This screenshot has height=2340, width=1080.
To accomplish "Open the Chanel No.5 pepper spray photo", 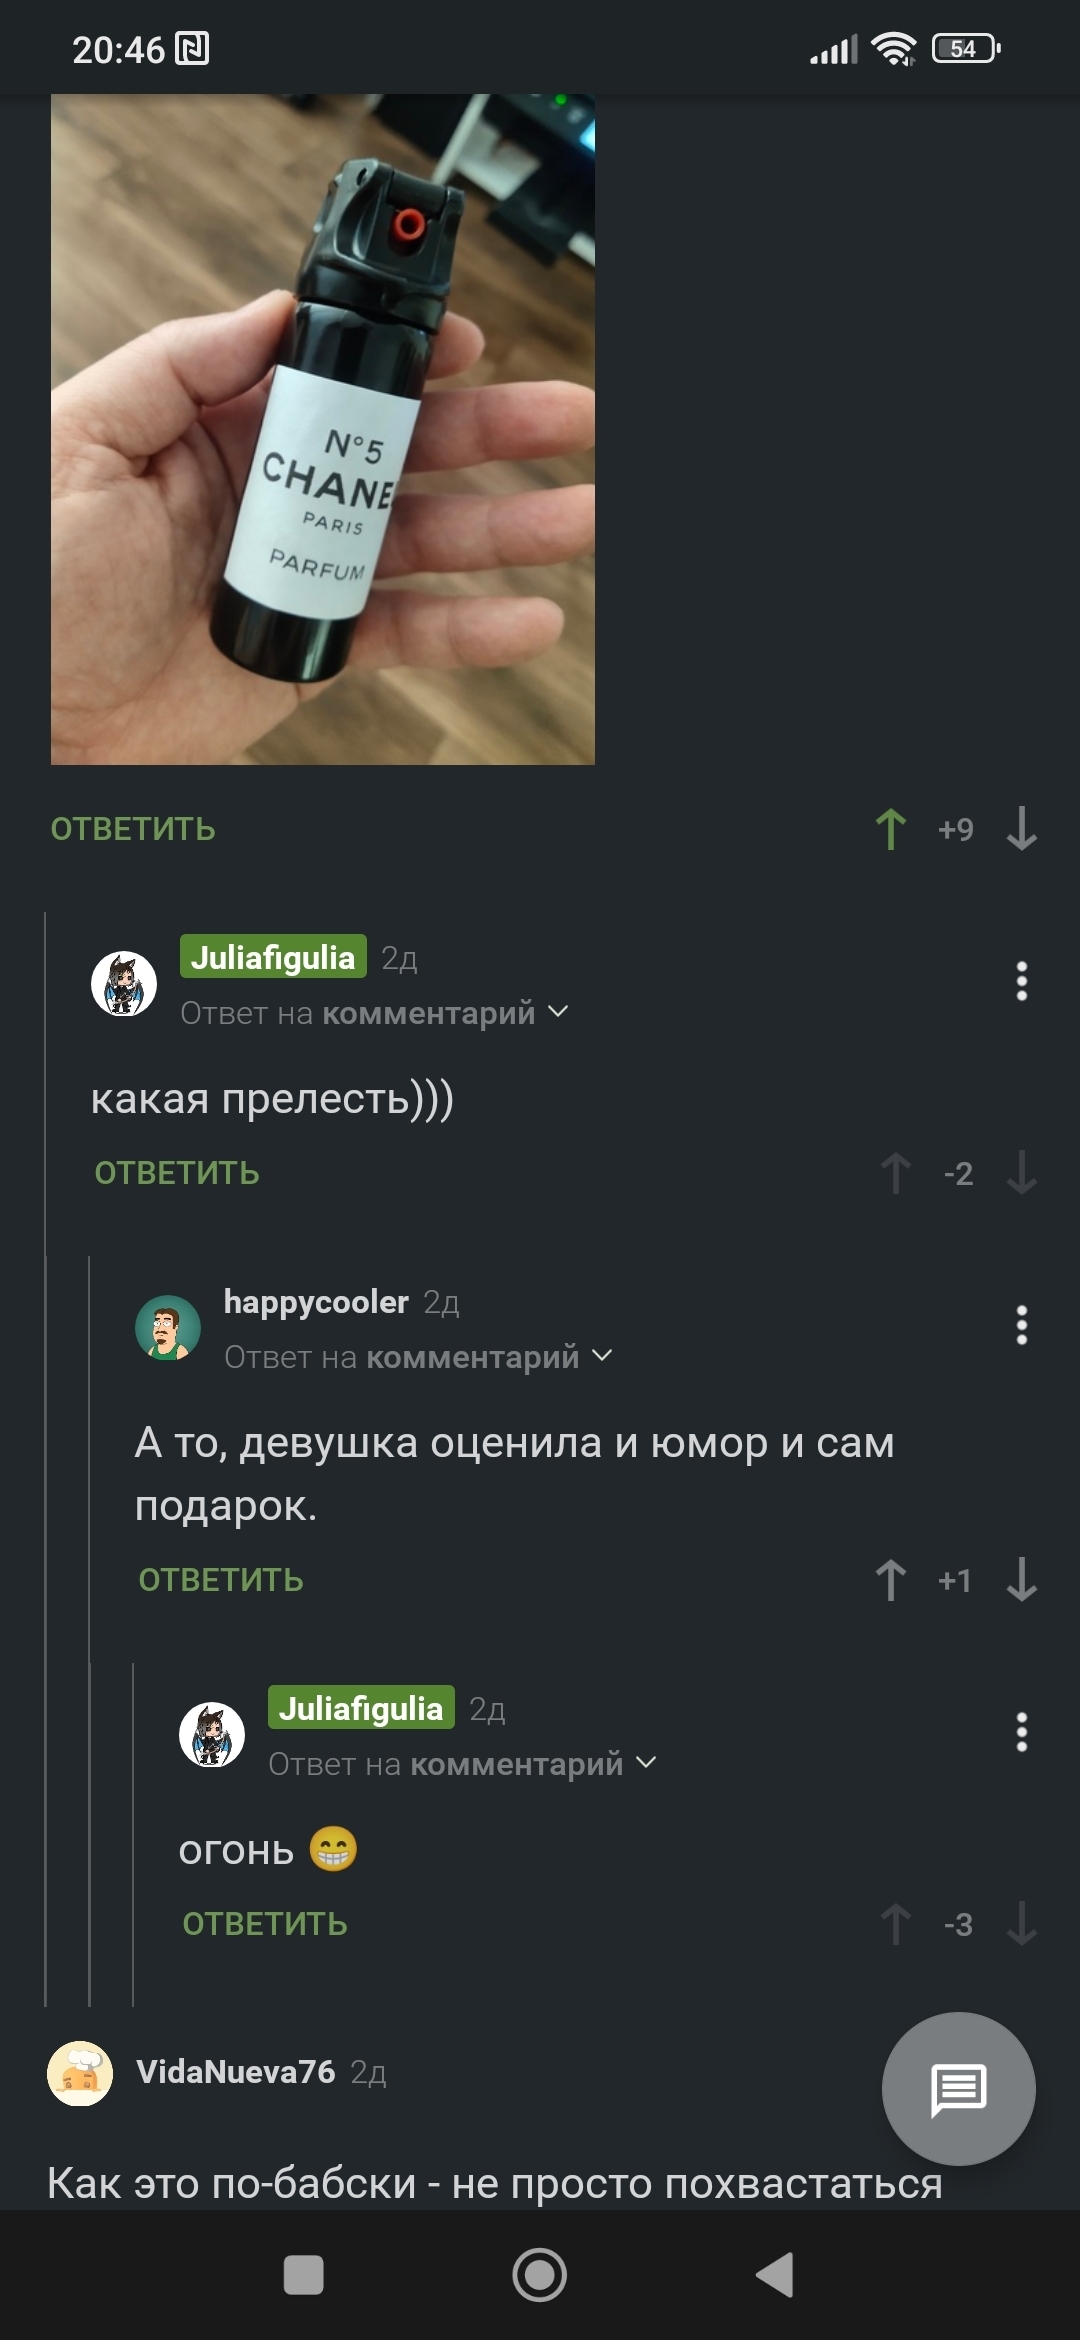I will [x=323, y=430].
